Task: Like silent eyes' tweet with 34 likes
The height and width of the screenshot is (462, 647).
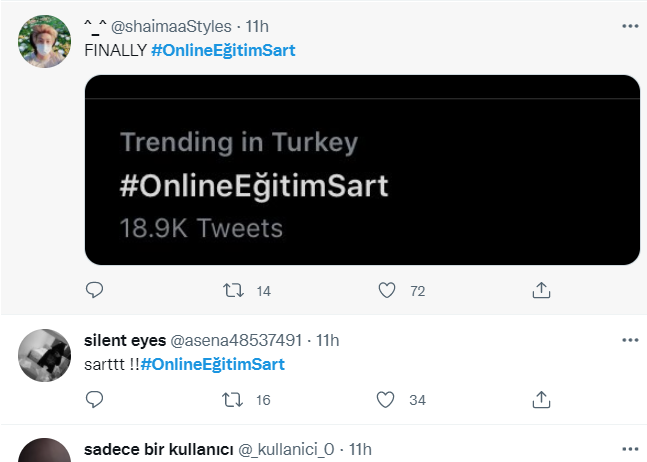Action: 385,400
